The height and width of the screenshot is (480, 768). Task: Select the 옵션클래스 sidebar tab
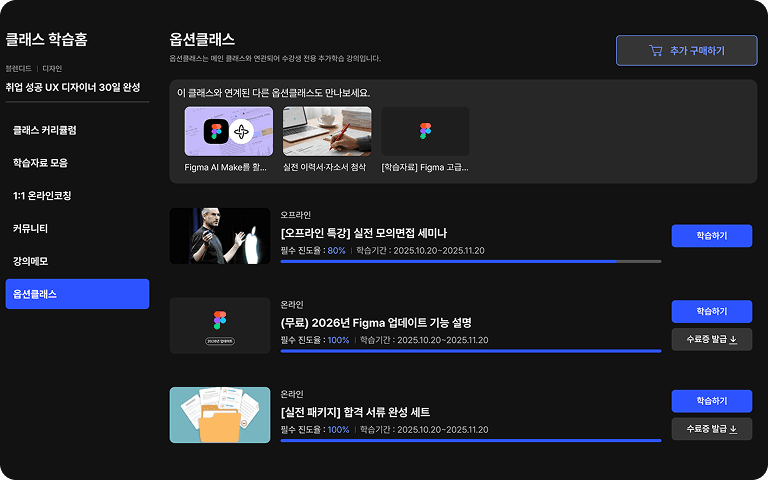click(x=77, y=294)
